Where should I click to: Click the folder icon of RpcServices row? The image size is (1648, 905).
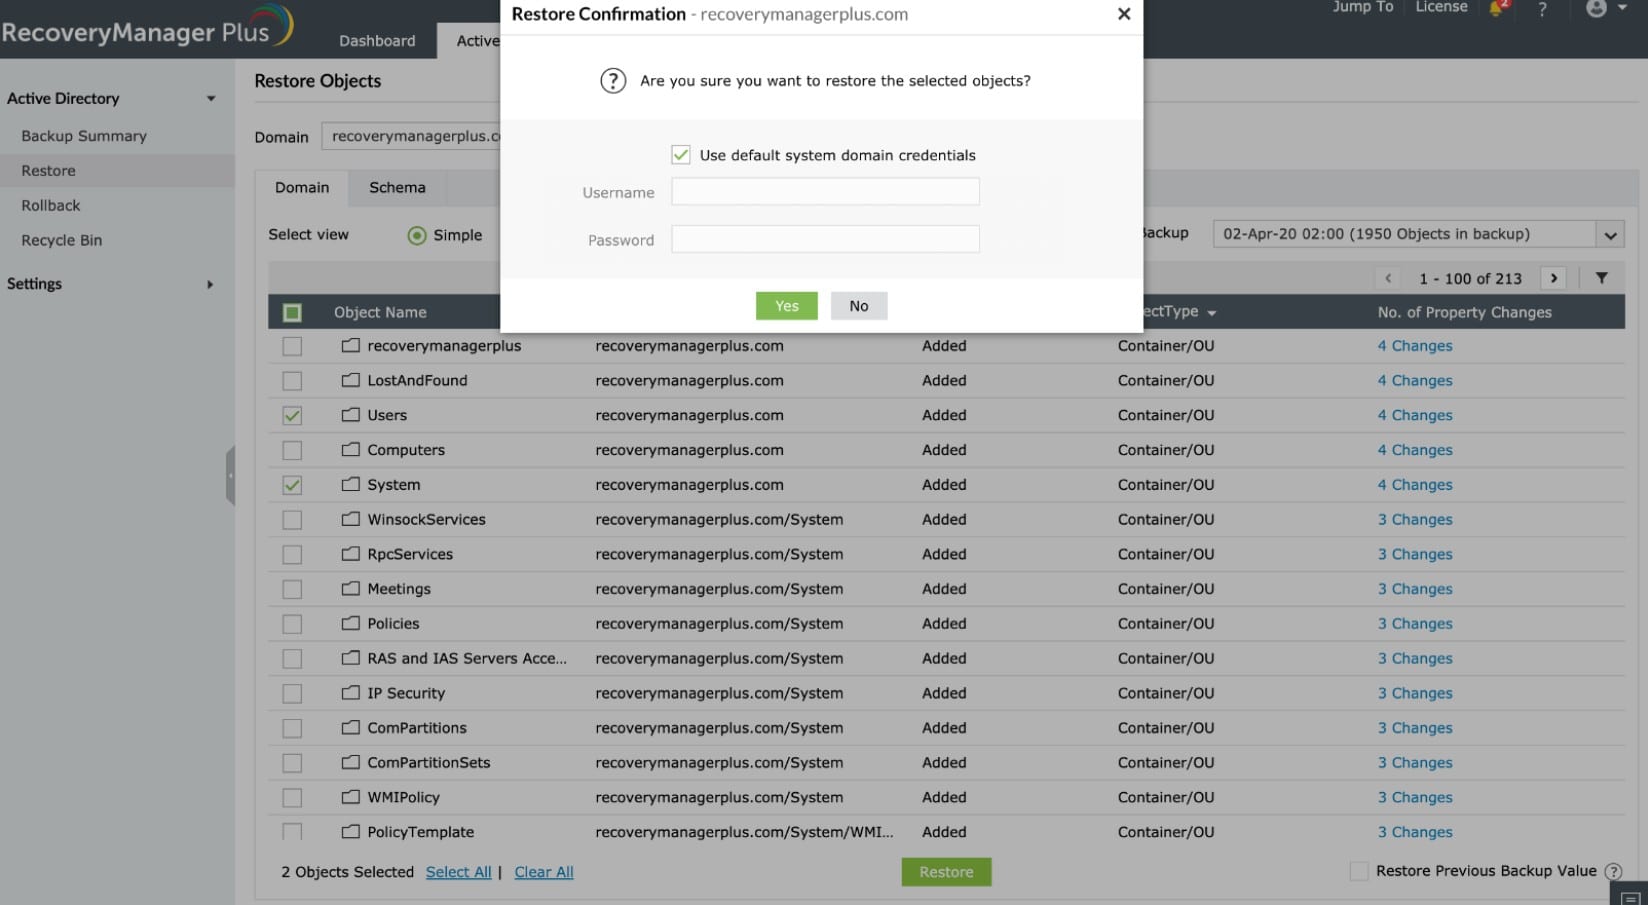350,553
